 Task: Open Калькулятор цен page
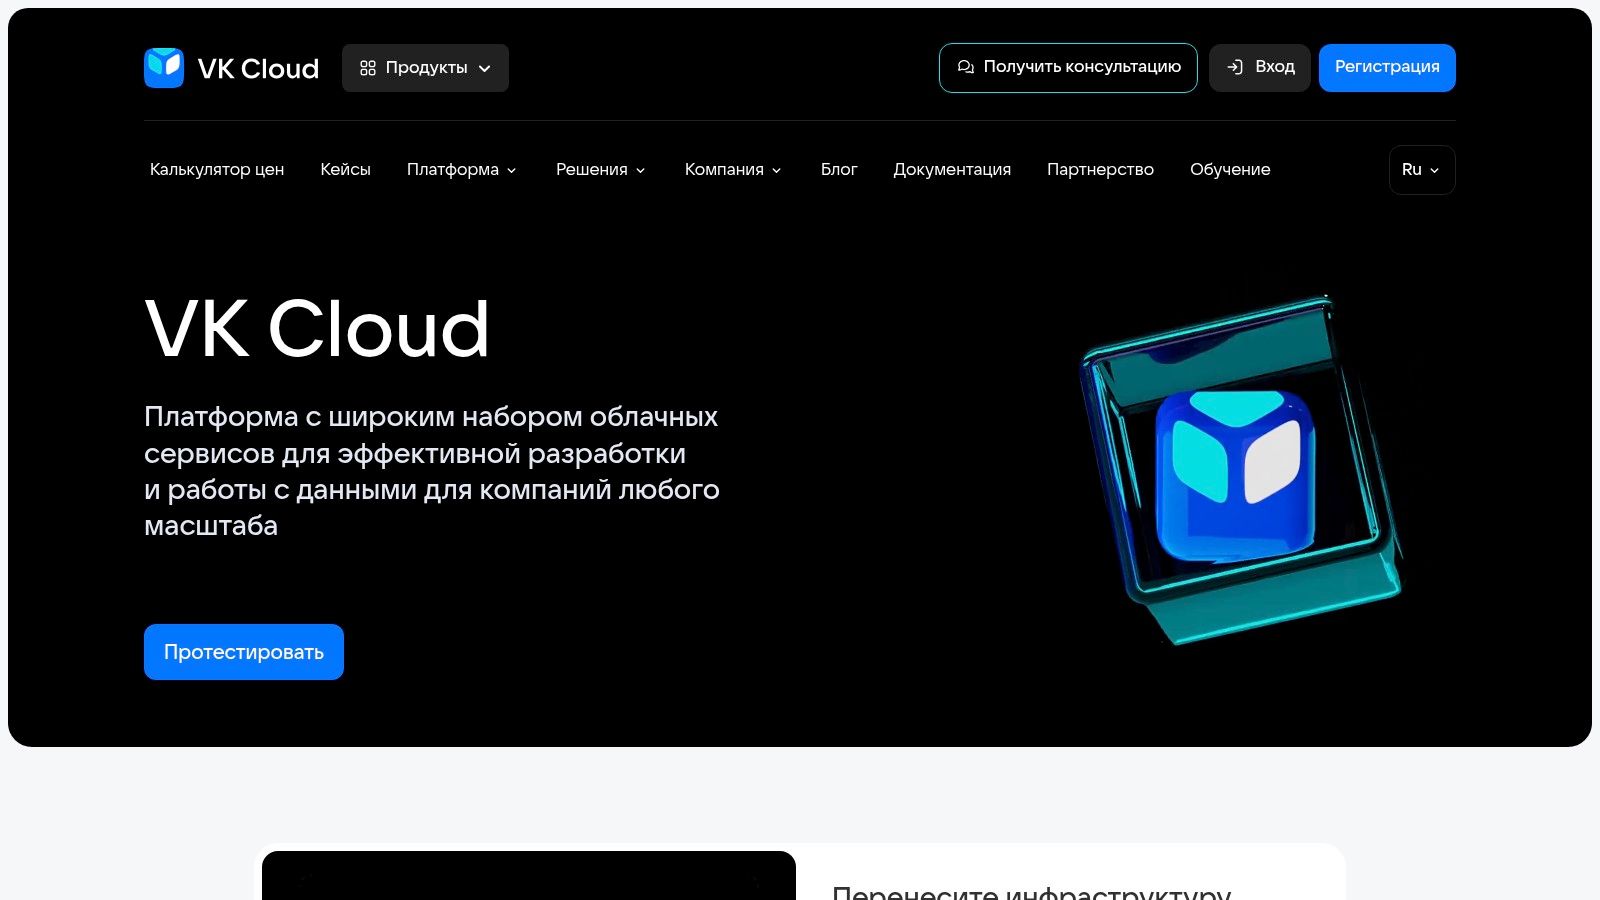(x=217, y=170)
